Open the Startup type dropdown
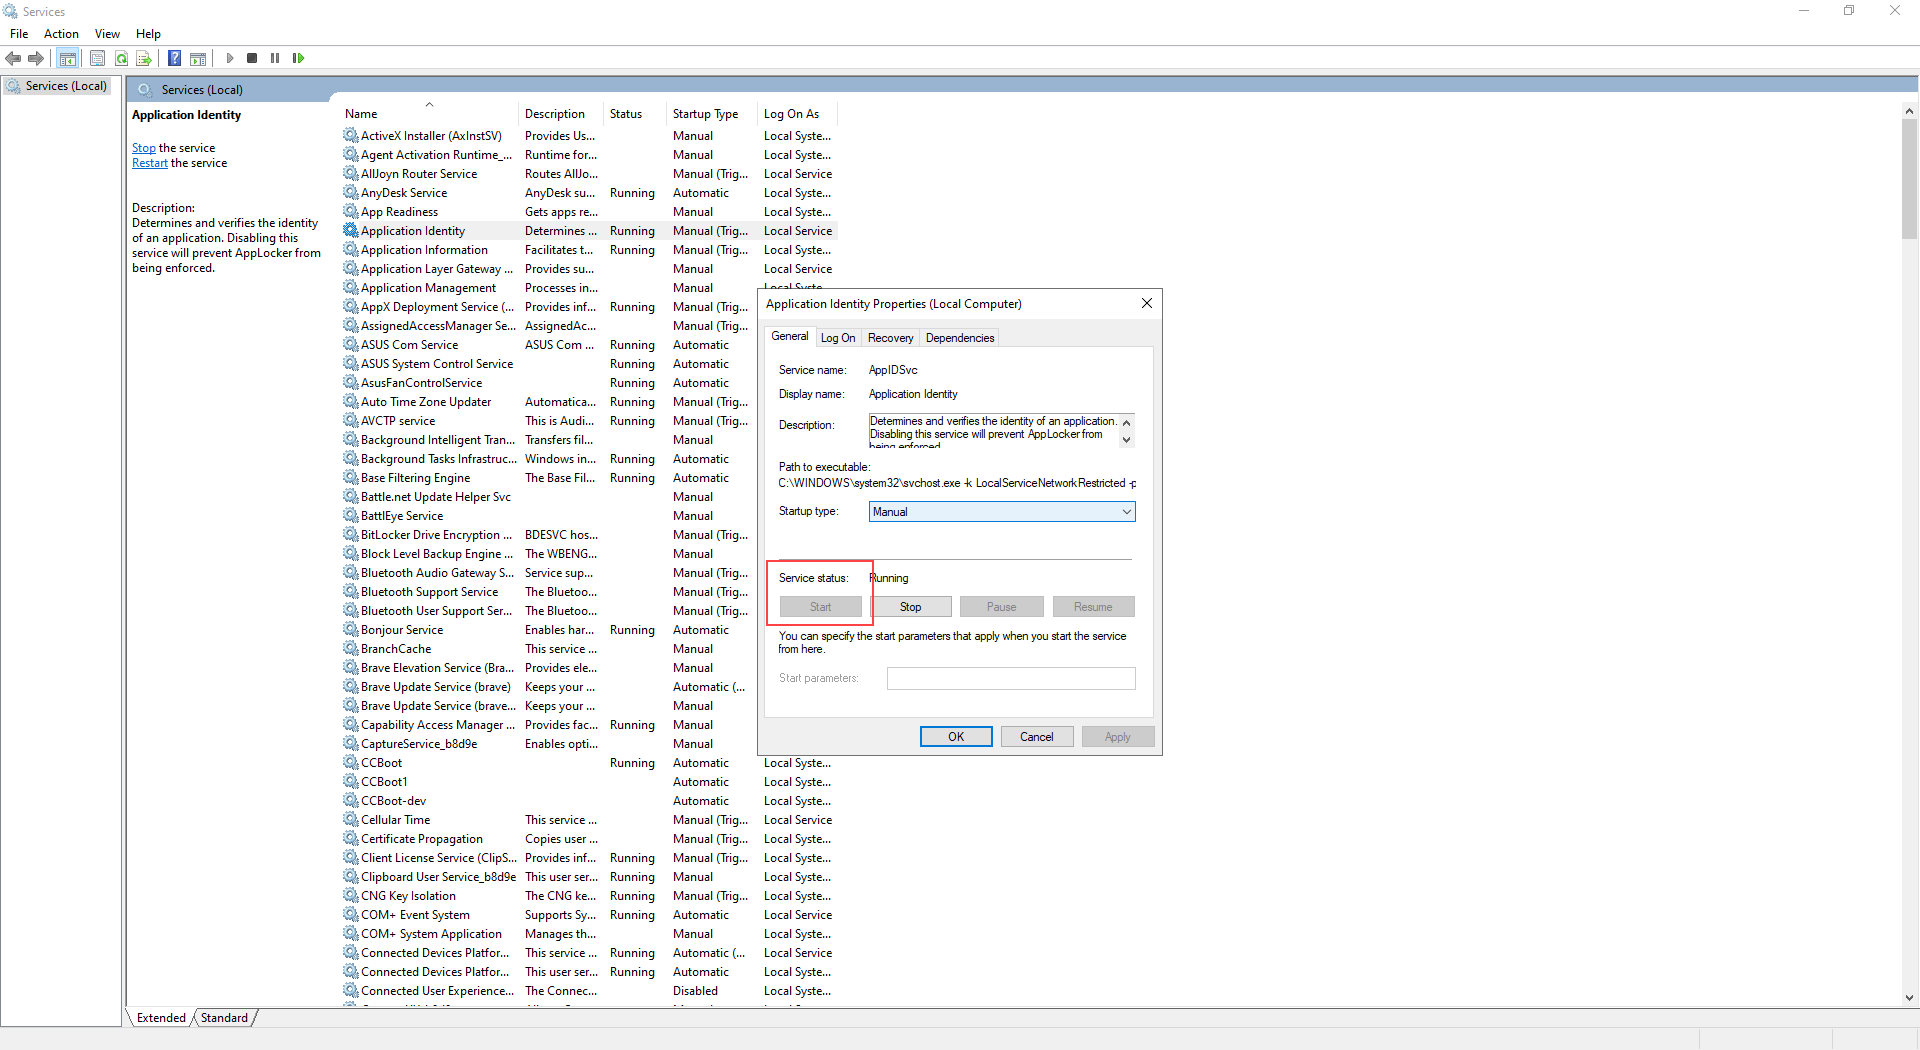This screenshot has width=1920, height=1050. (x=1001, y=512)
